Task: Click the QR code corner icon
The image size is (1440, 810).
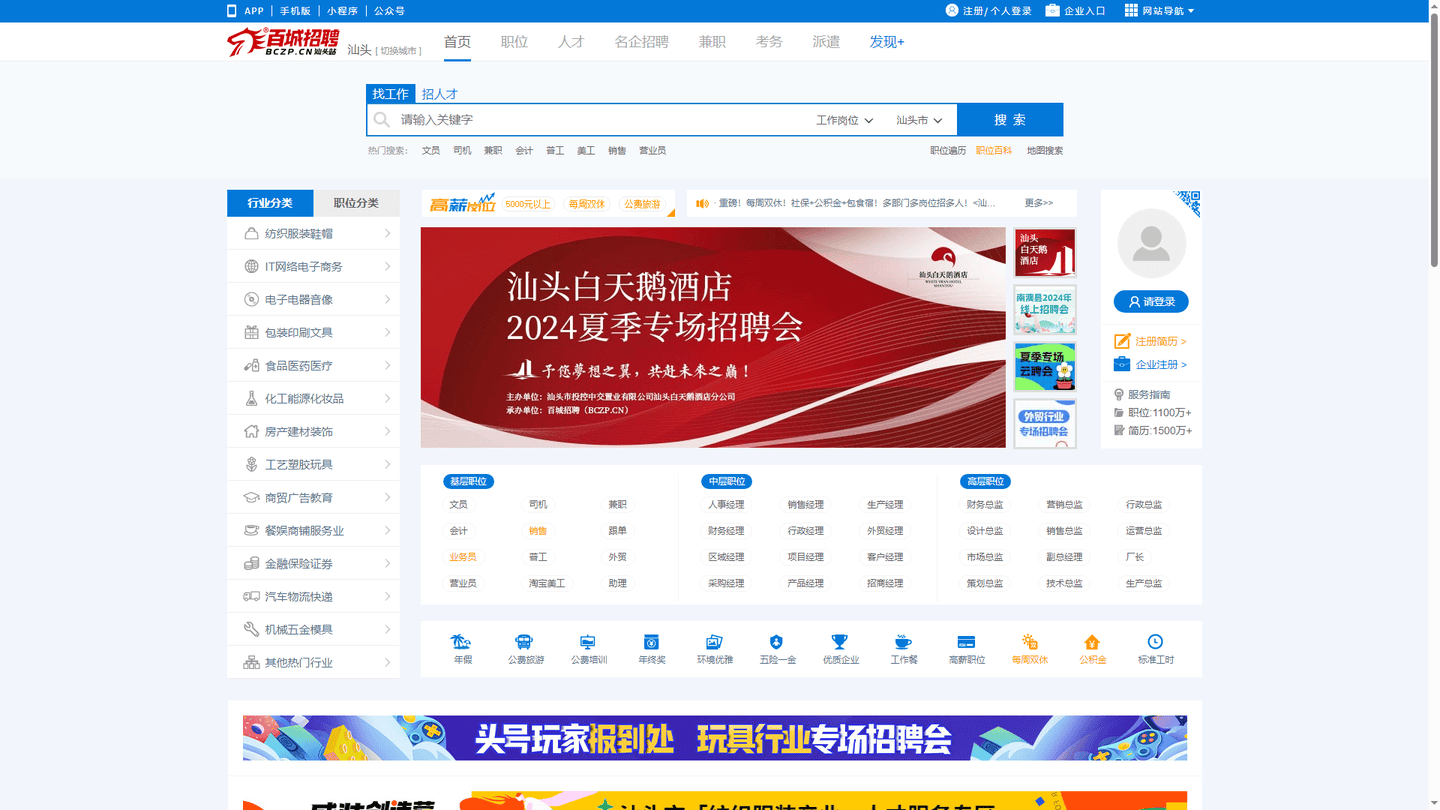Action: click(1187, 203)
